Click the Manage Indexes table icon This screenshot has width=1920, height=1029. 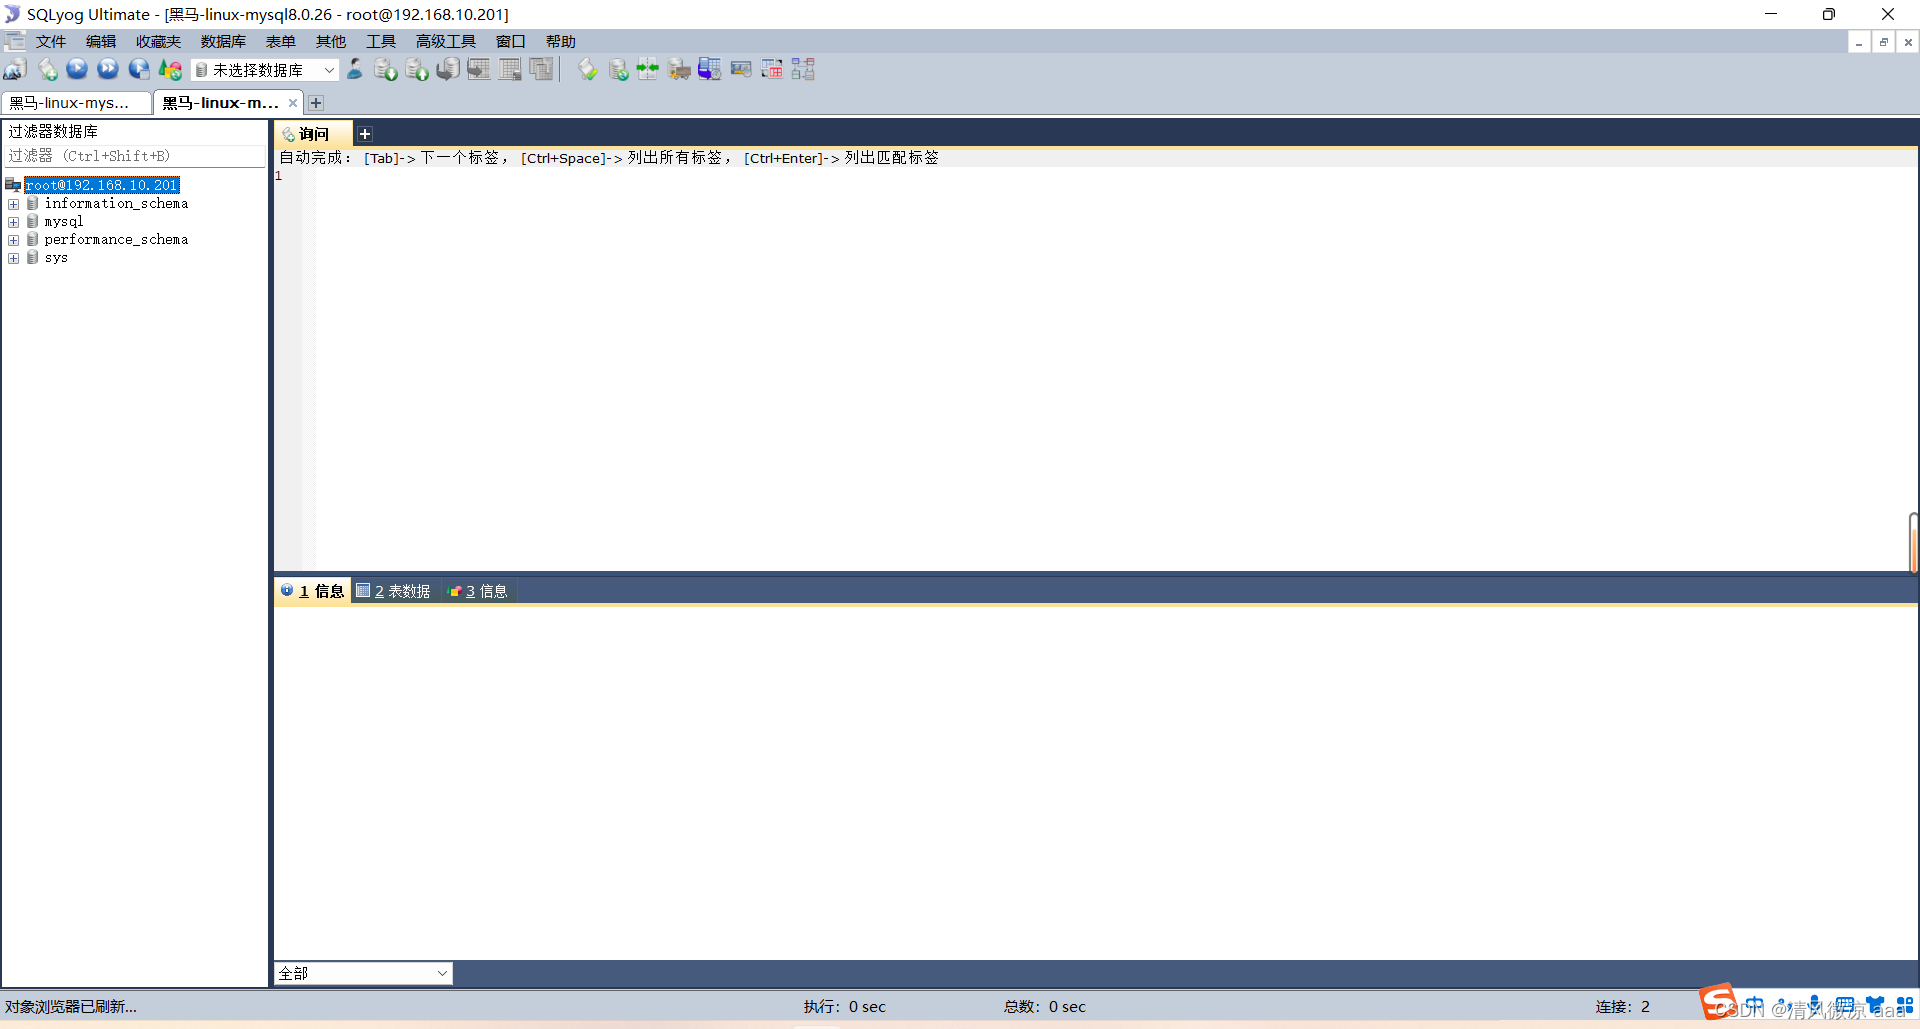541,69
